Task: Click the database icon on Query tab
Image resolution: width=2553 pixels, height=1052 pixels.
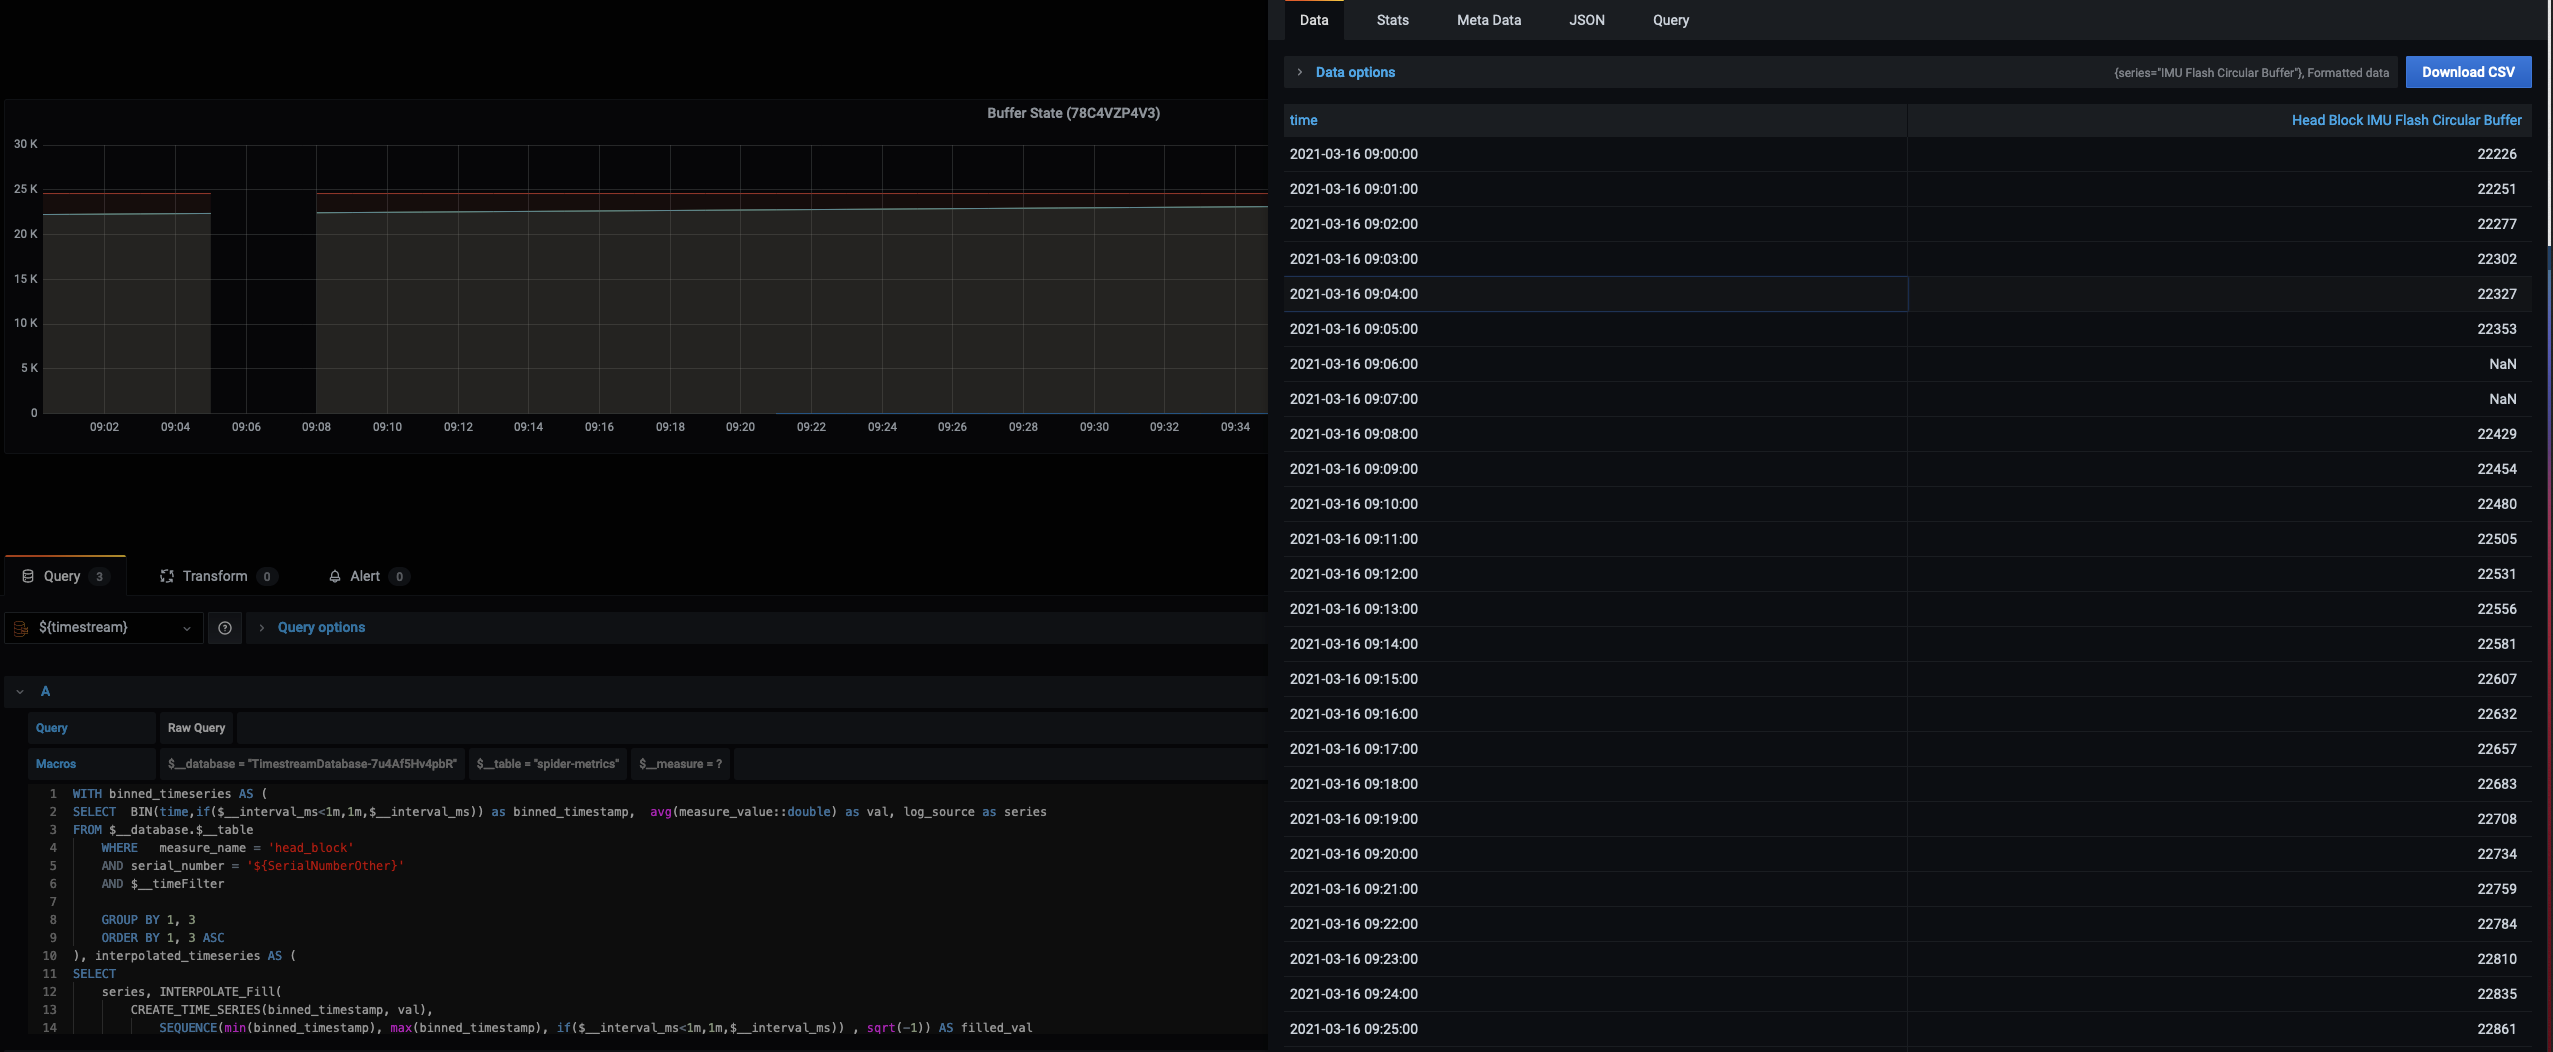Action: [x=28, y=576]
